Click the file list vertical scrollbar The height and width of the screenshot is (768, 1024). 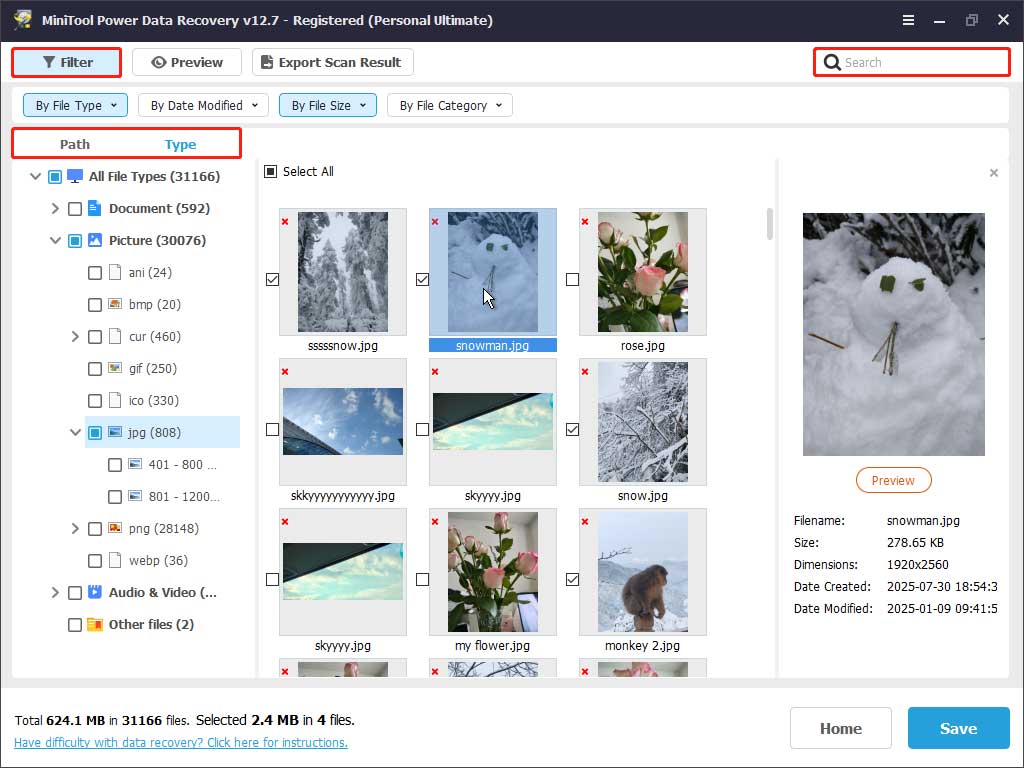pos(769,224)
